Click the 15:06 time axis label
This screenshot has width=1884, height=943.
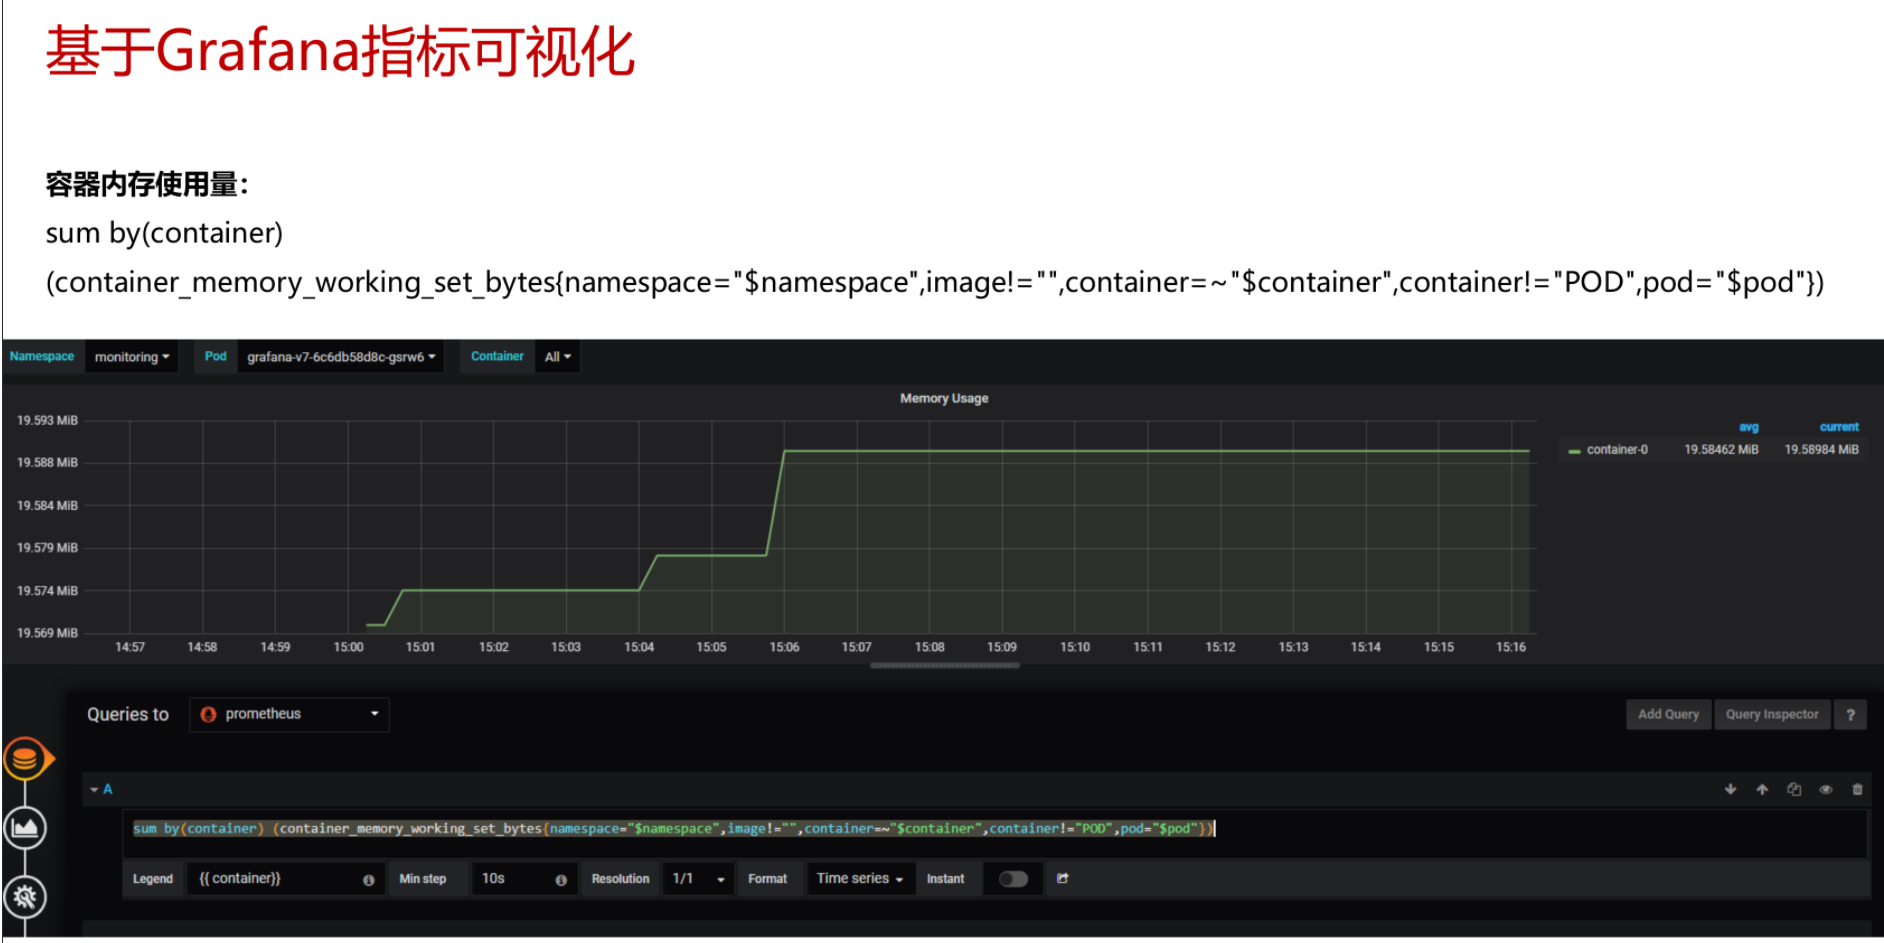[x=784, y=648]
